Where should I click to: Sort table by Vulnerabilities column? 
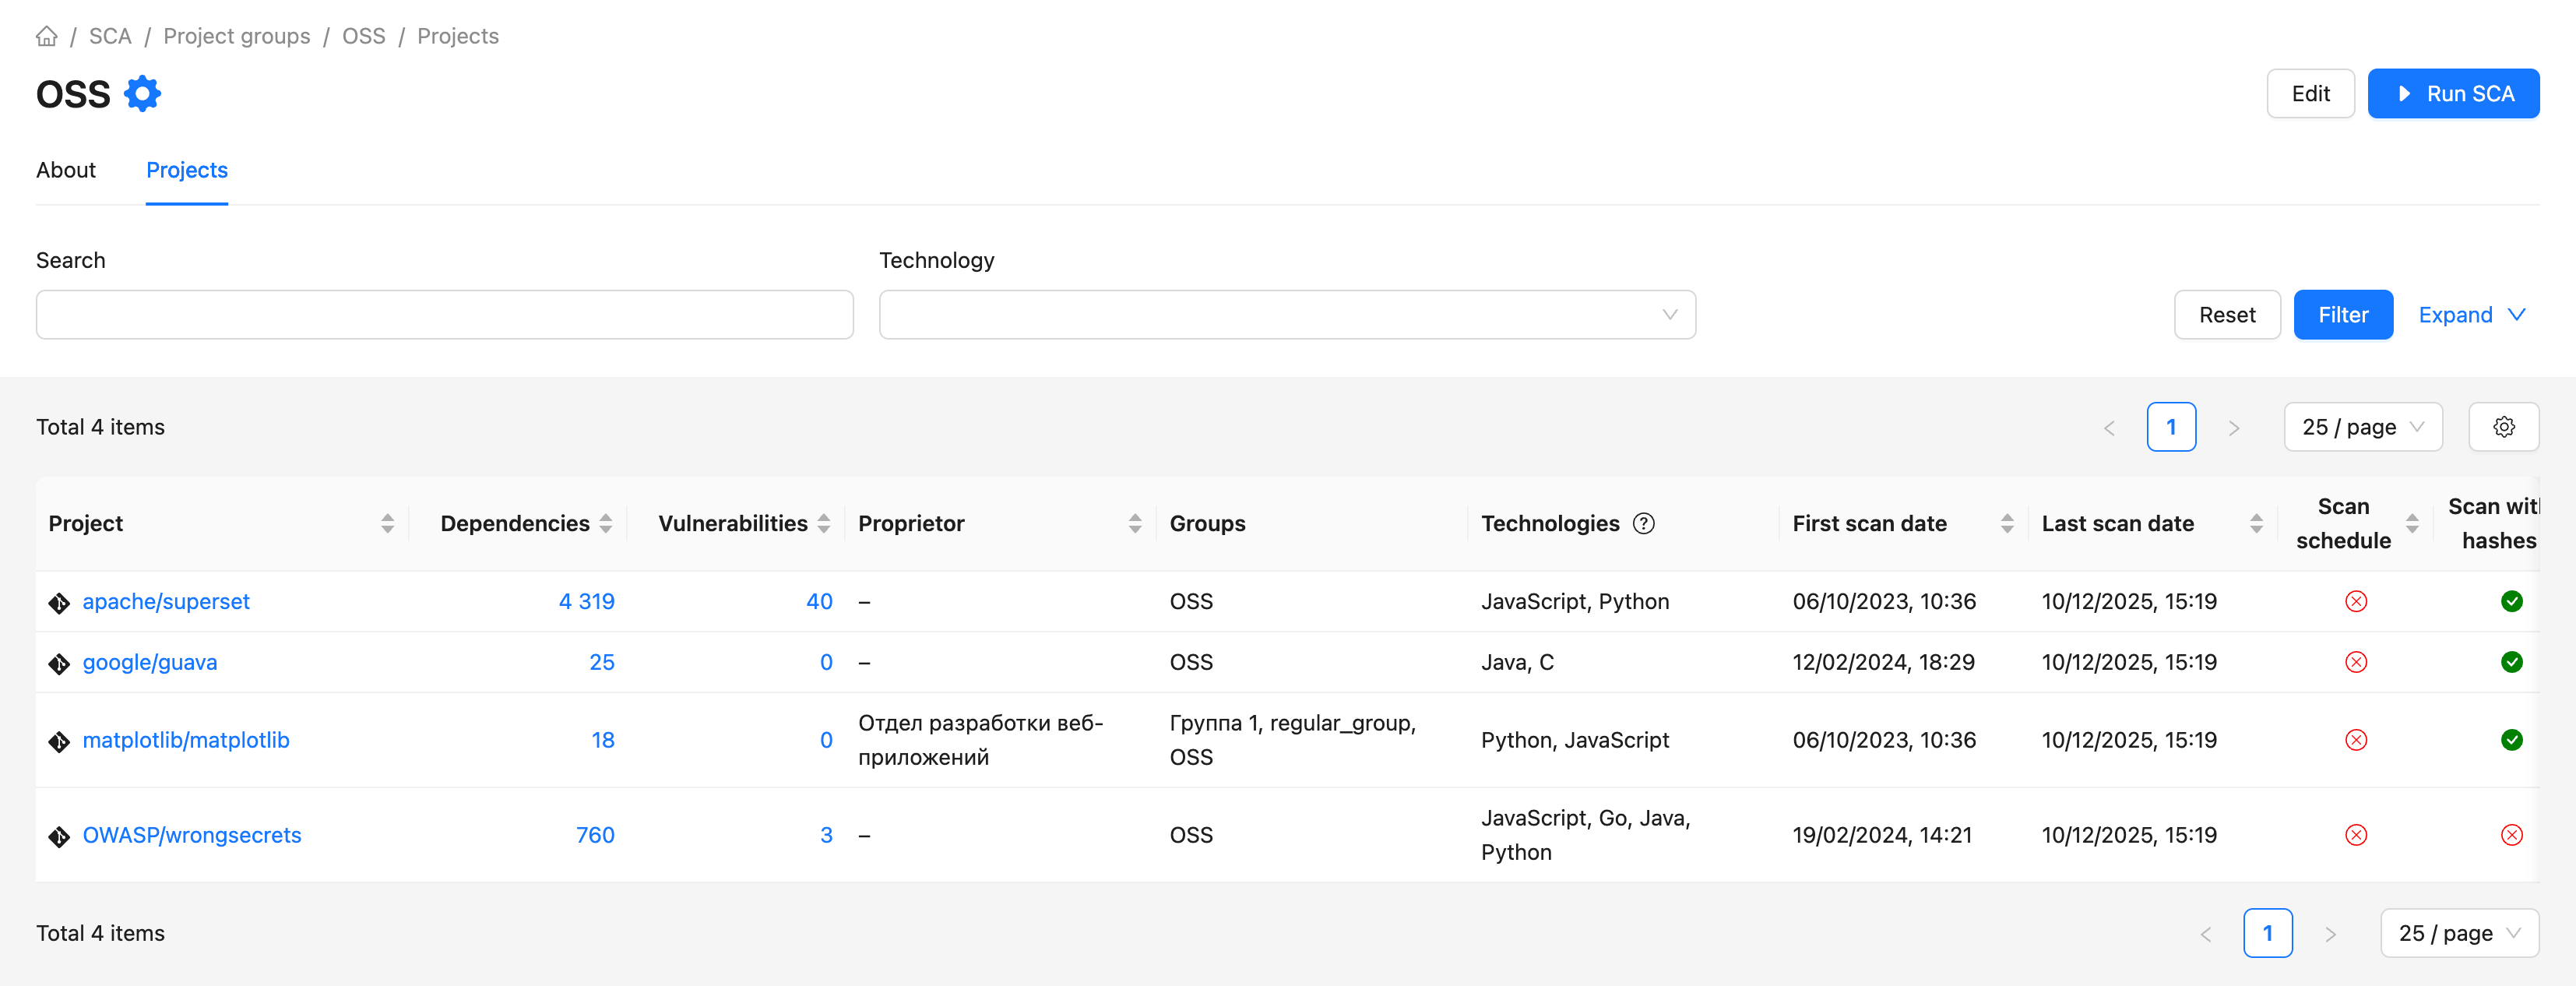[823, 524]
